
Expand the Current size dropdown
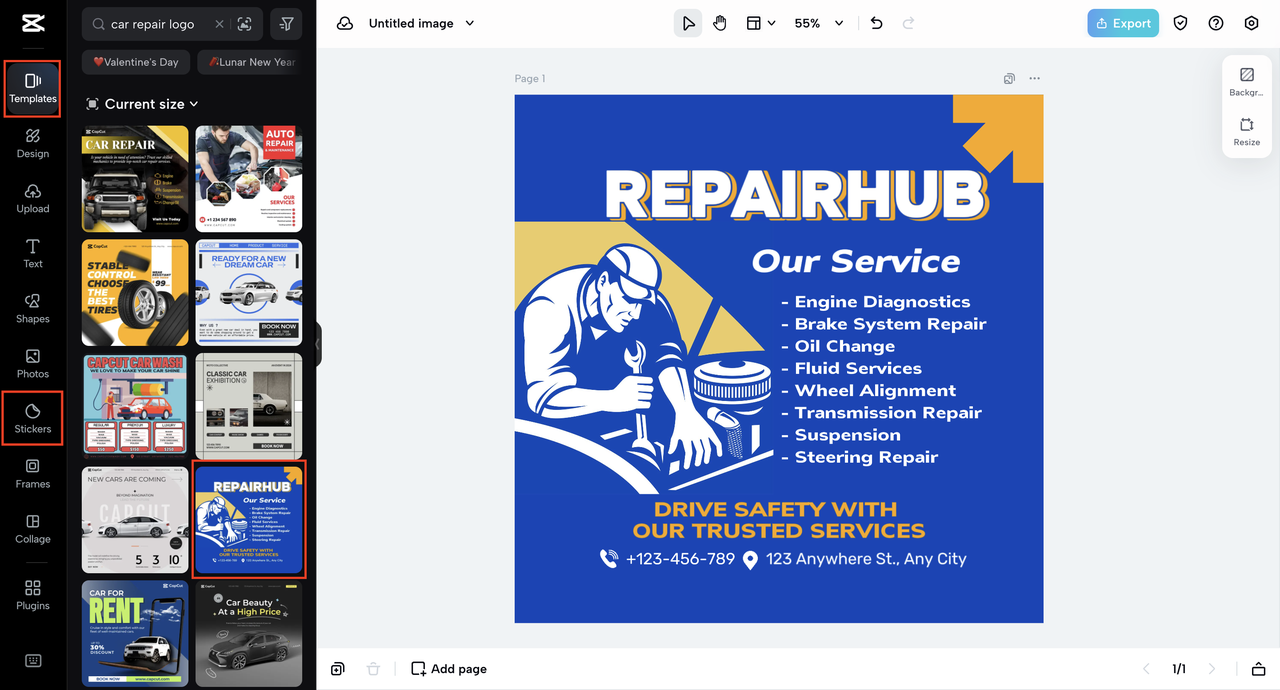[x=142, y=104]
